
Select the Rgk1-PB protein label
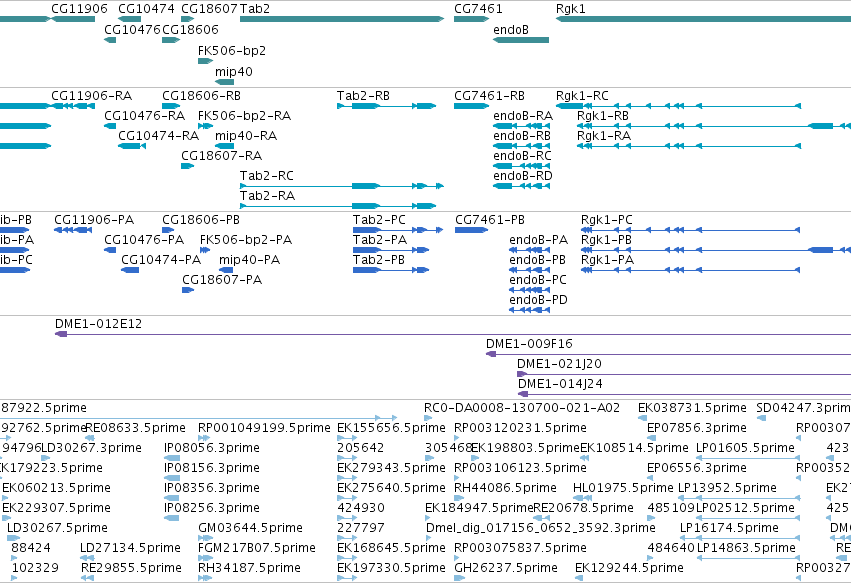(606, 240)
